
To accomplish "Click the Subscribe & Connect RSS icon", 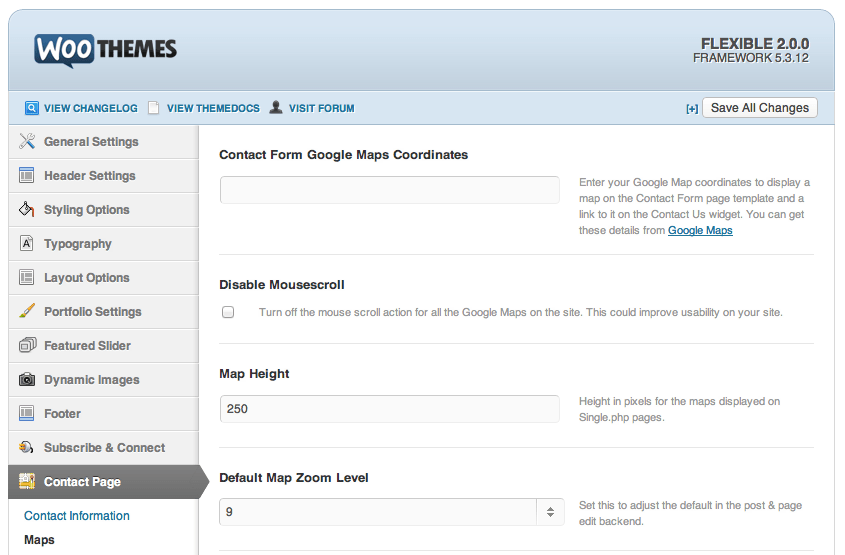I will (x=27, y=447).
